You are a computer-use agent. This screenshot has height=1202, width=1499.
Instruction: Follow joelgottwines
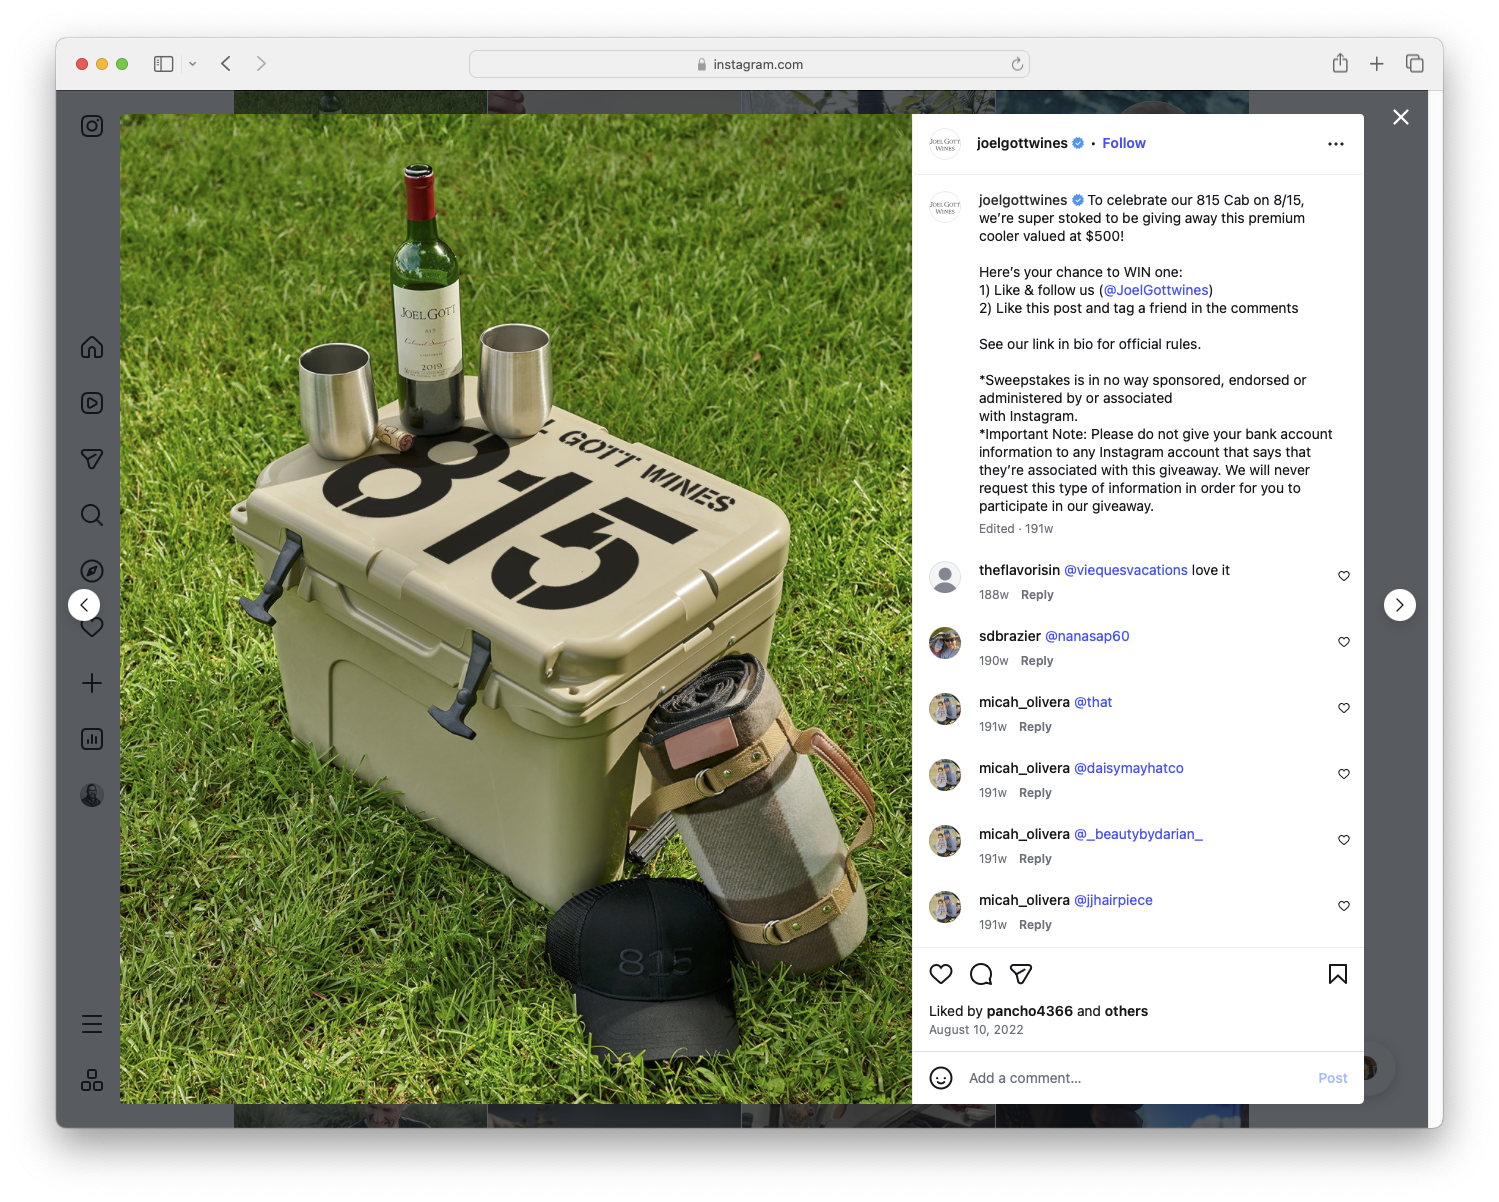tap(1123, 143)
